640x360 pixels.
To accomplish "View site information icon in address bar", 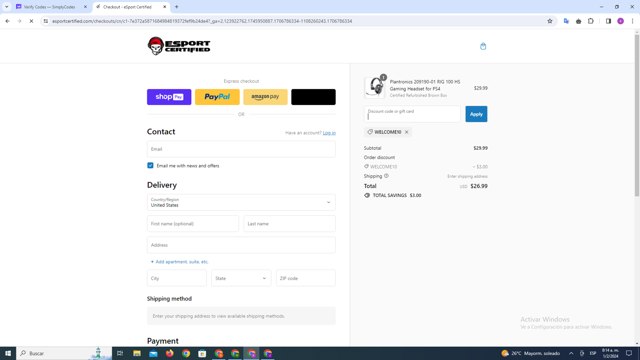I will (46, 21).
